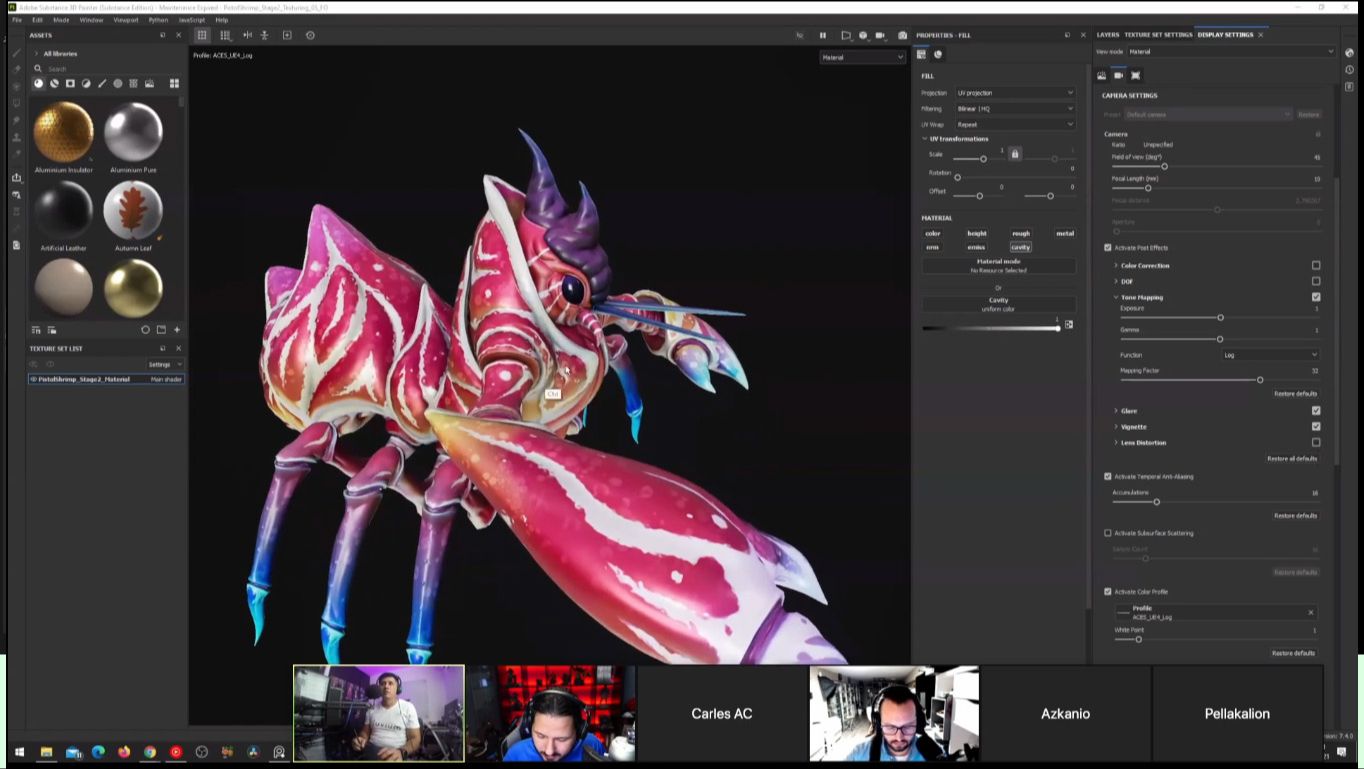The height and width of the screenshot is (769, 1364).
Task: Open the View mode dropdown in Display Settings
Action: coord(1231,52)
